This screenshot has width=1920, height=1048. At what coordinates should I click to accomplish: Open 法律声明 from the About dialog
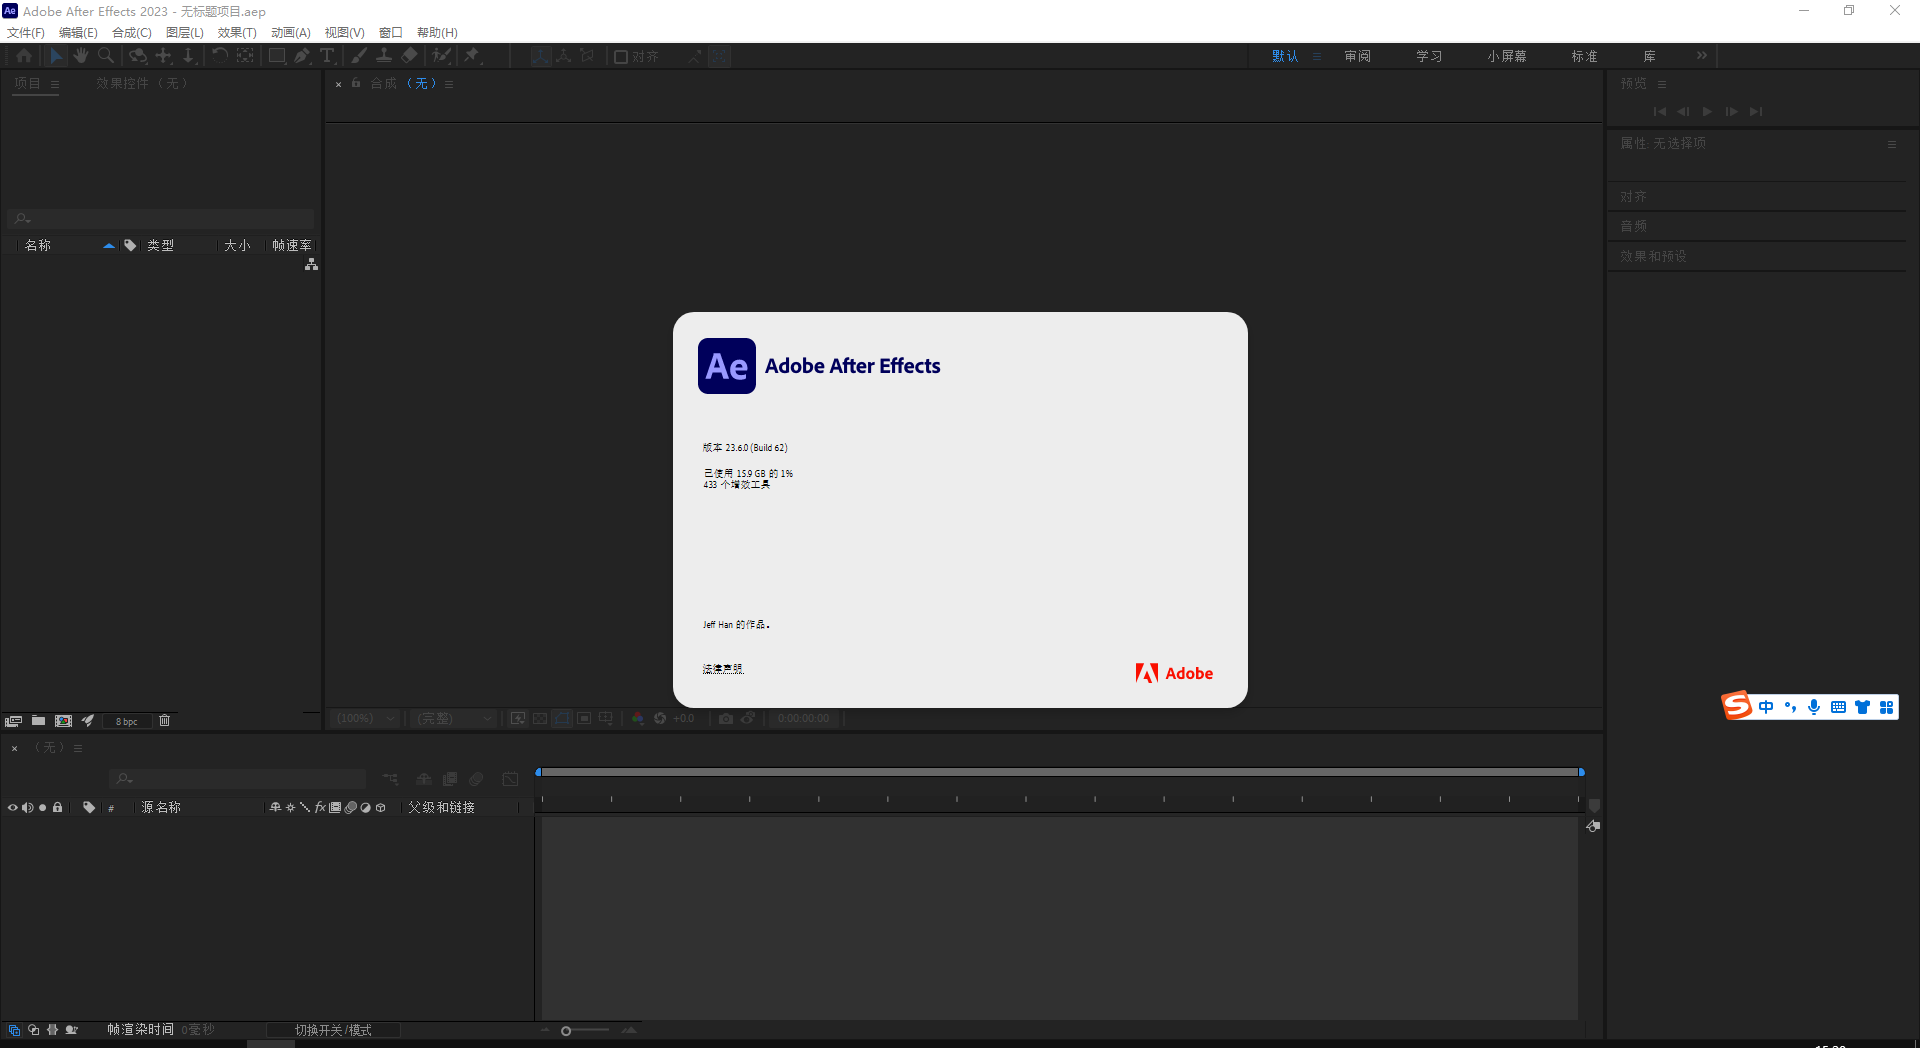coord(722,668)
